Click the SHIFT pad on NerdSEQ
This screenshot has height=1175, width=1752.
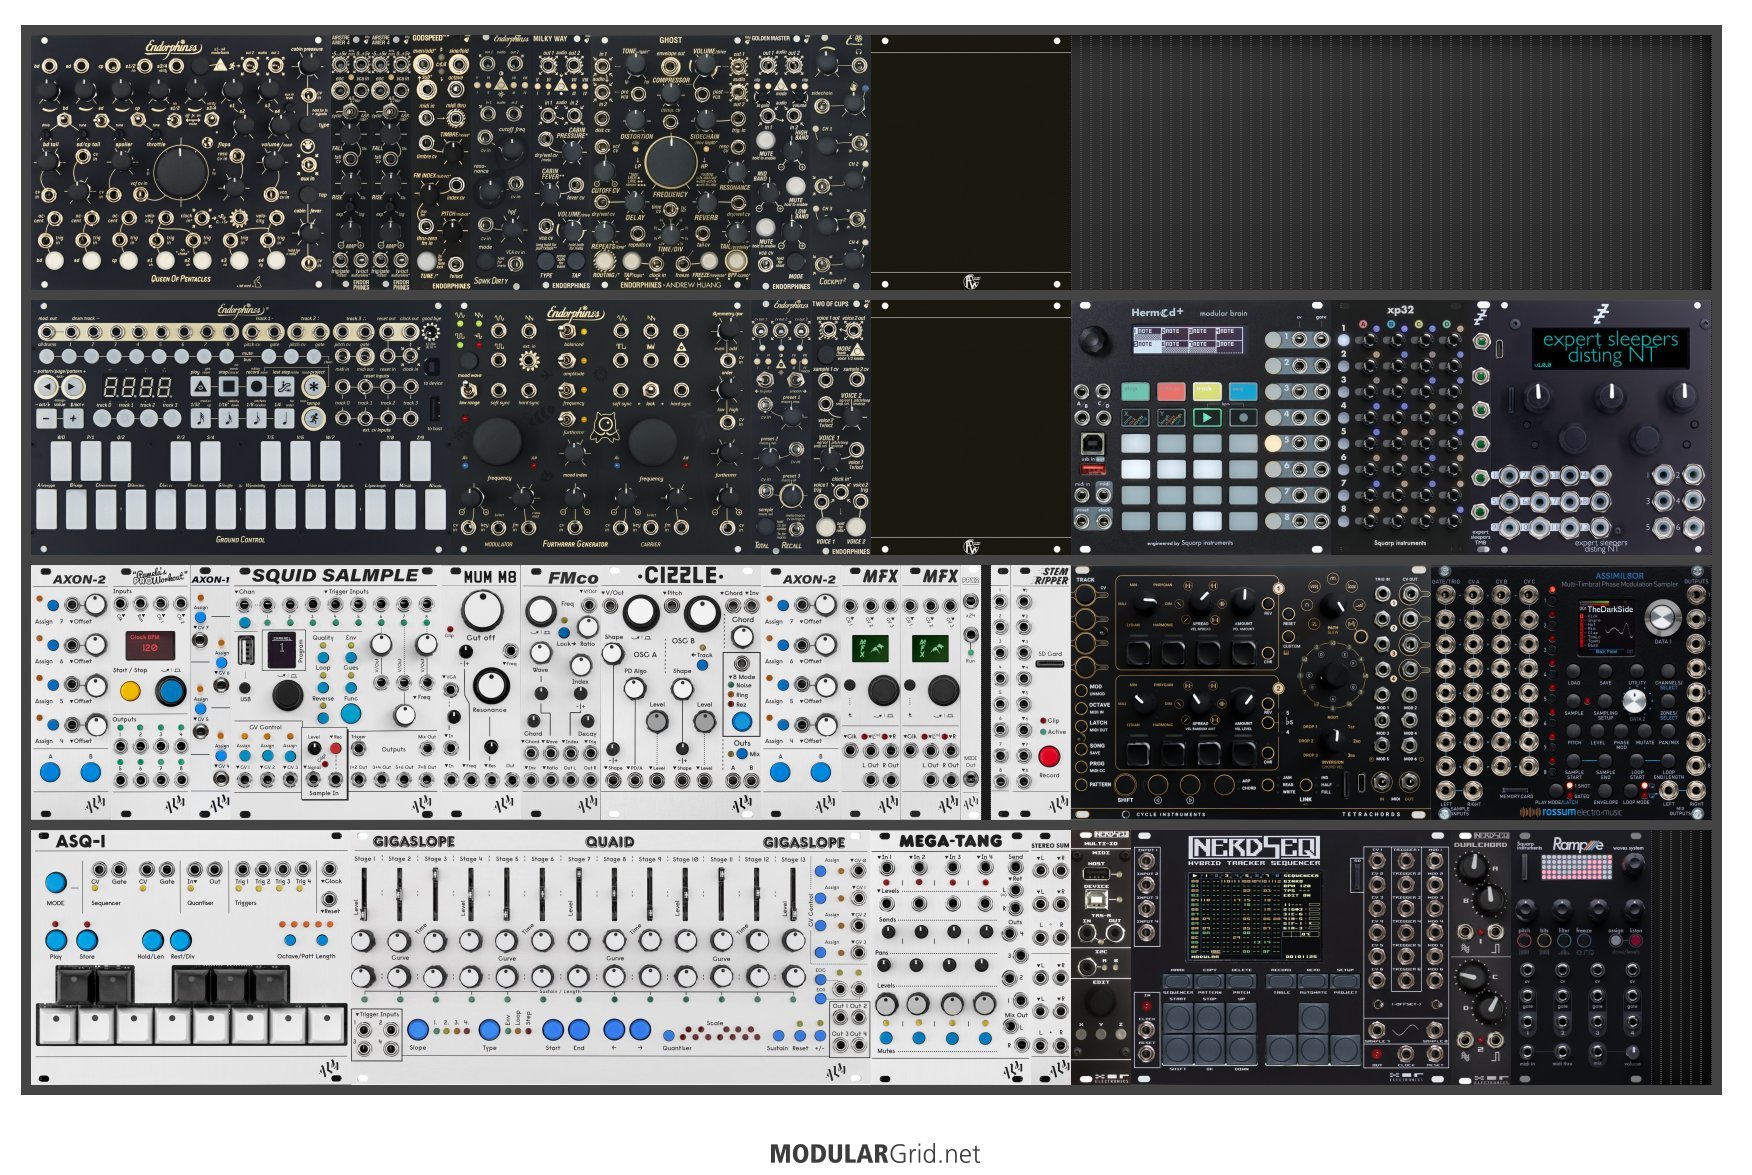tap(1177, 1051)
